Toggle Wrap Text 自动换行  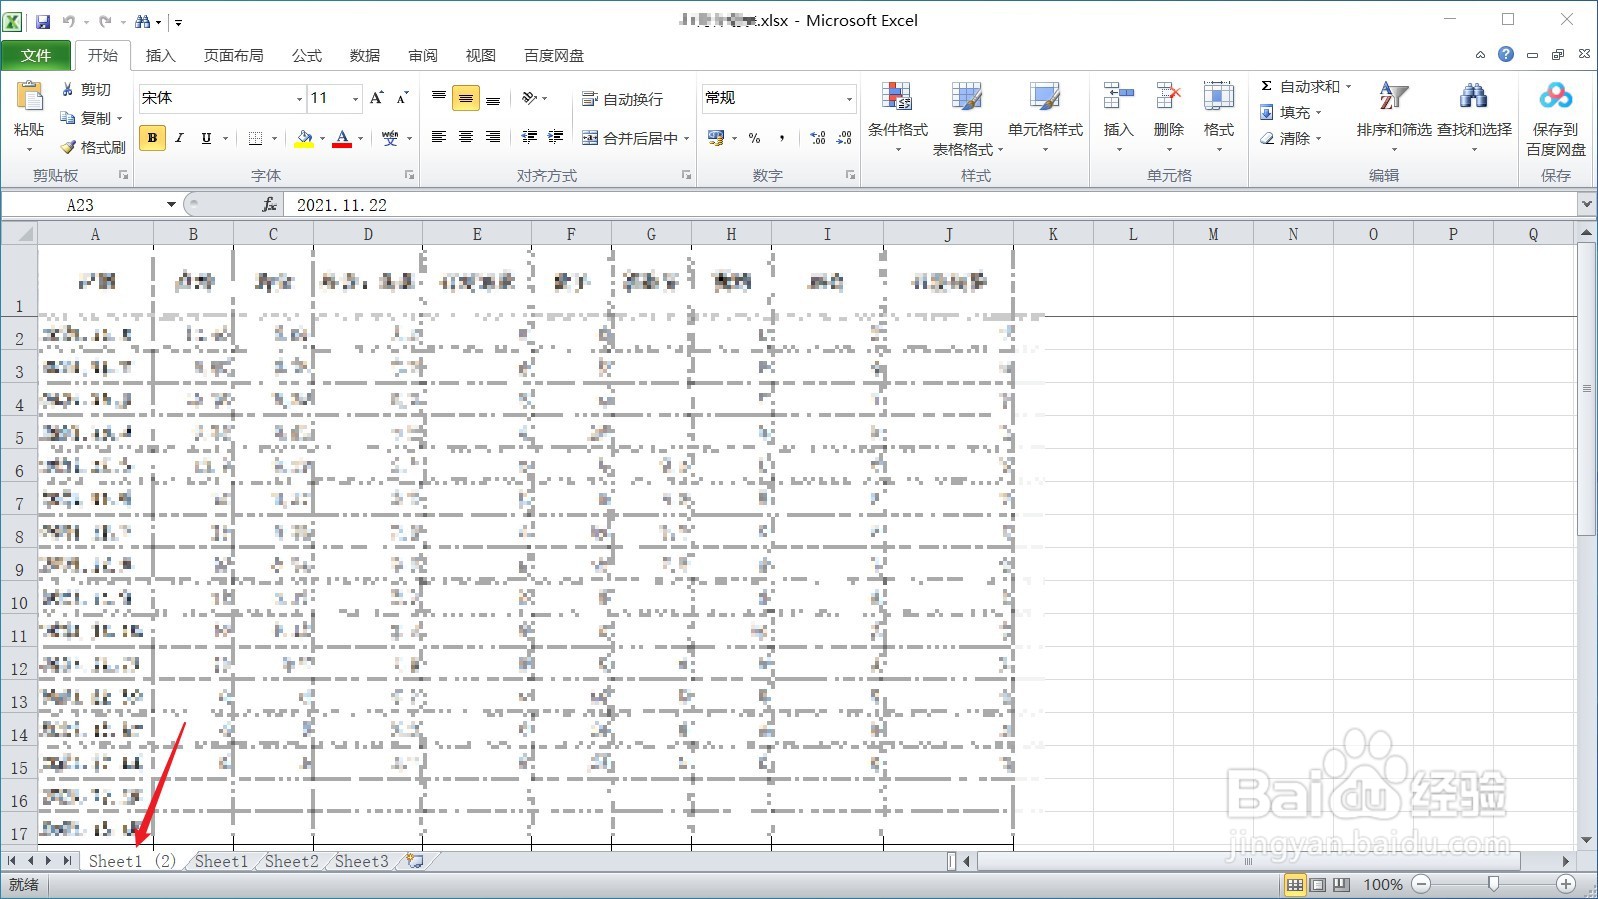click(x=622, y=99)
